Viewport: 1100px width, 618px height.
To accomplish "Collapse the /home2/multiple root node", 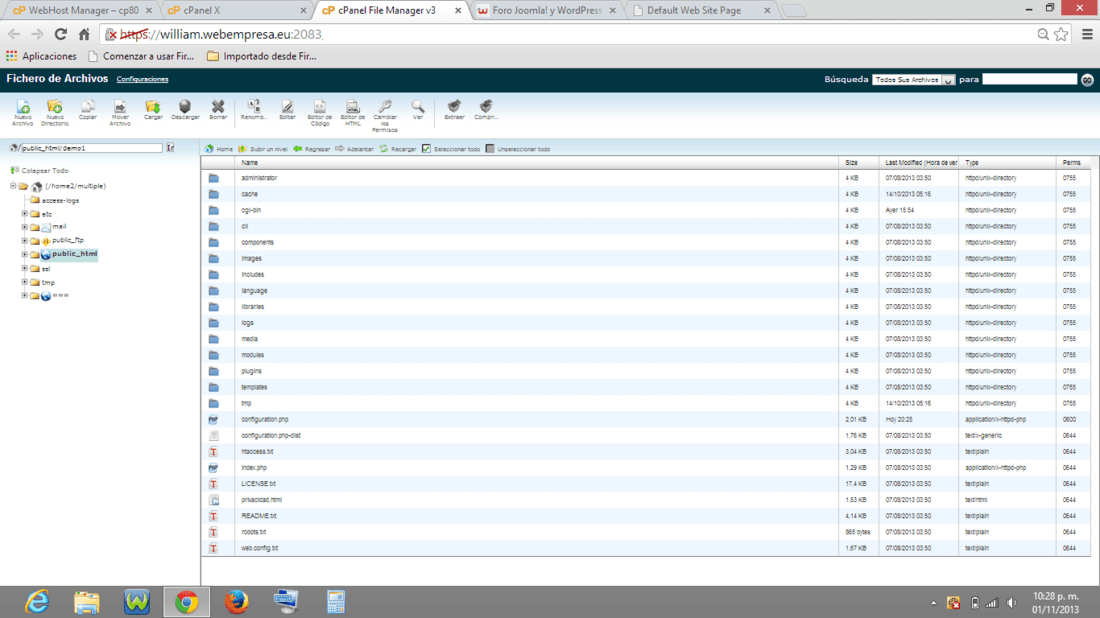I will click(x=13, y=186).
